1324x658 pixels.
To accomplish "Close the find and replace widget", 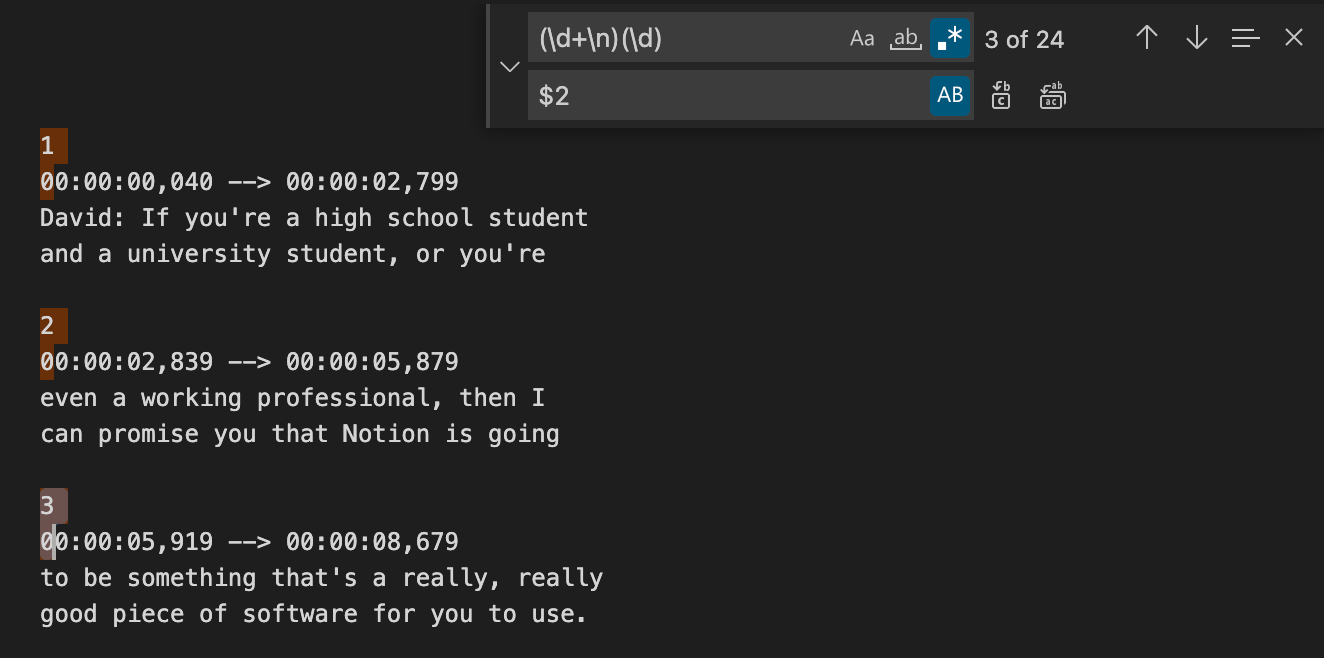I will (x=1294, y=39).
